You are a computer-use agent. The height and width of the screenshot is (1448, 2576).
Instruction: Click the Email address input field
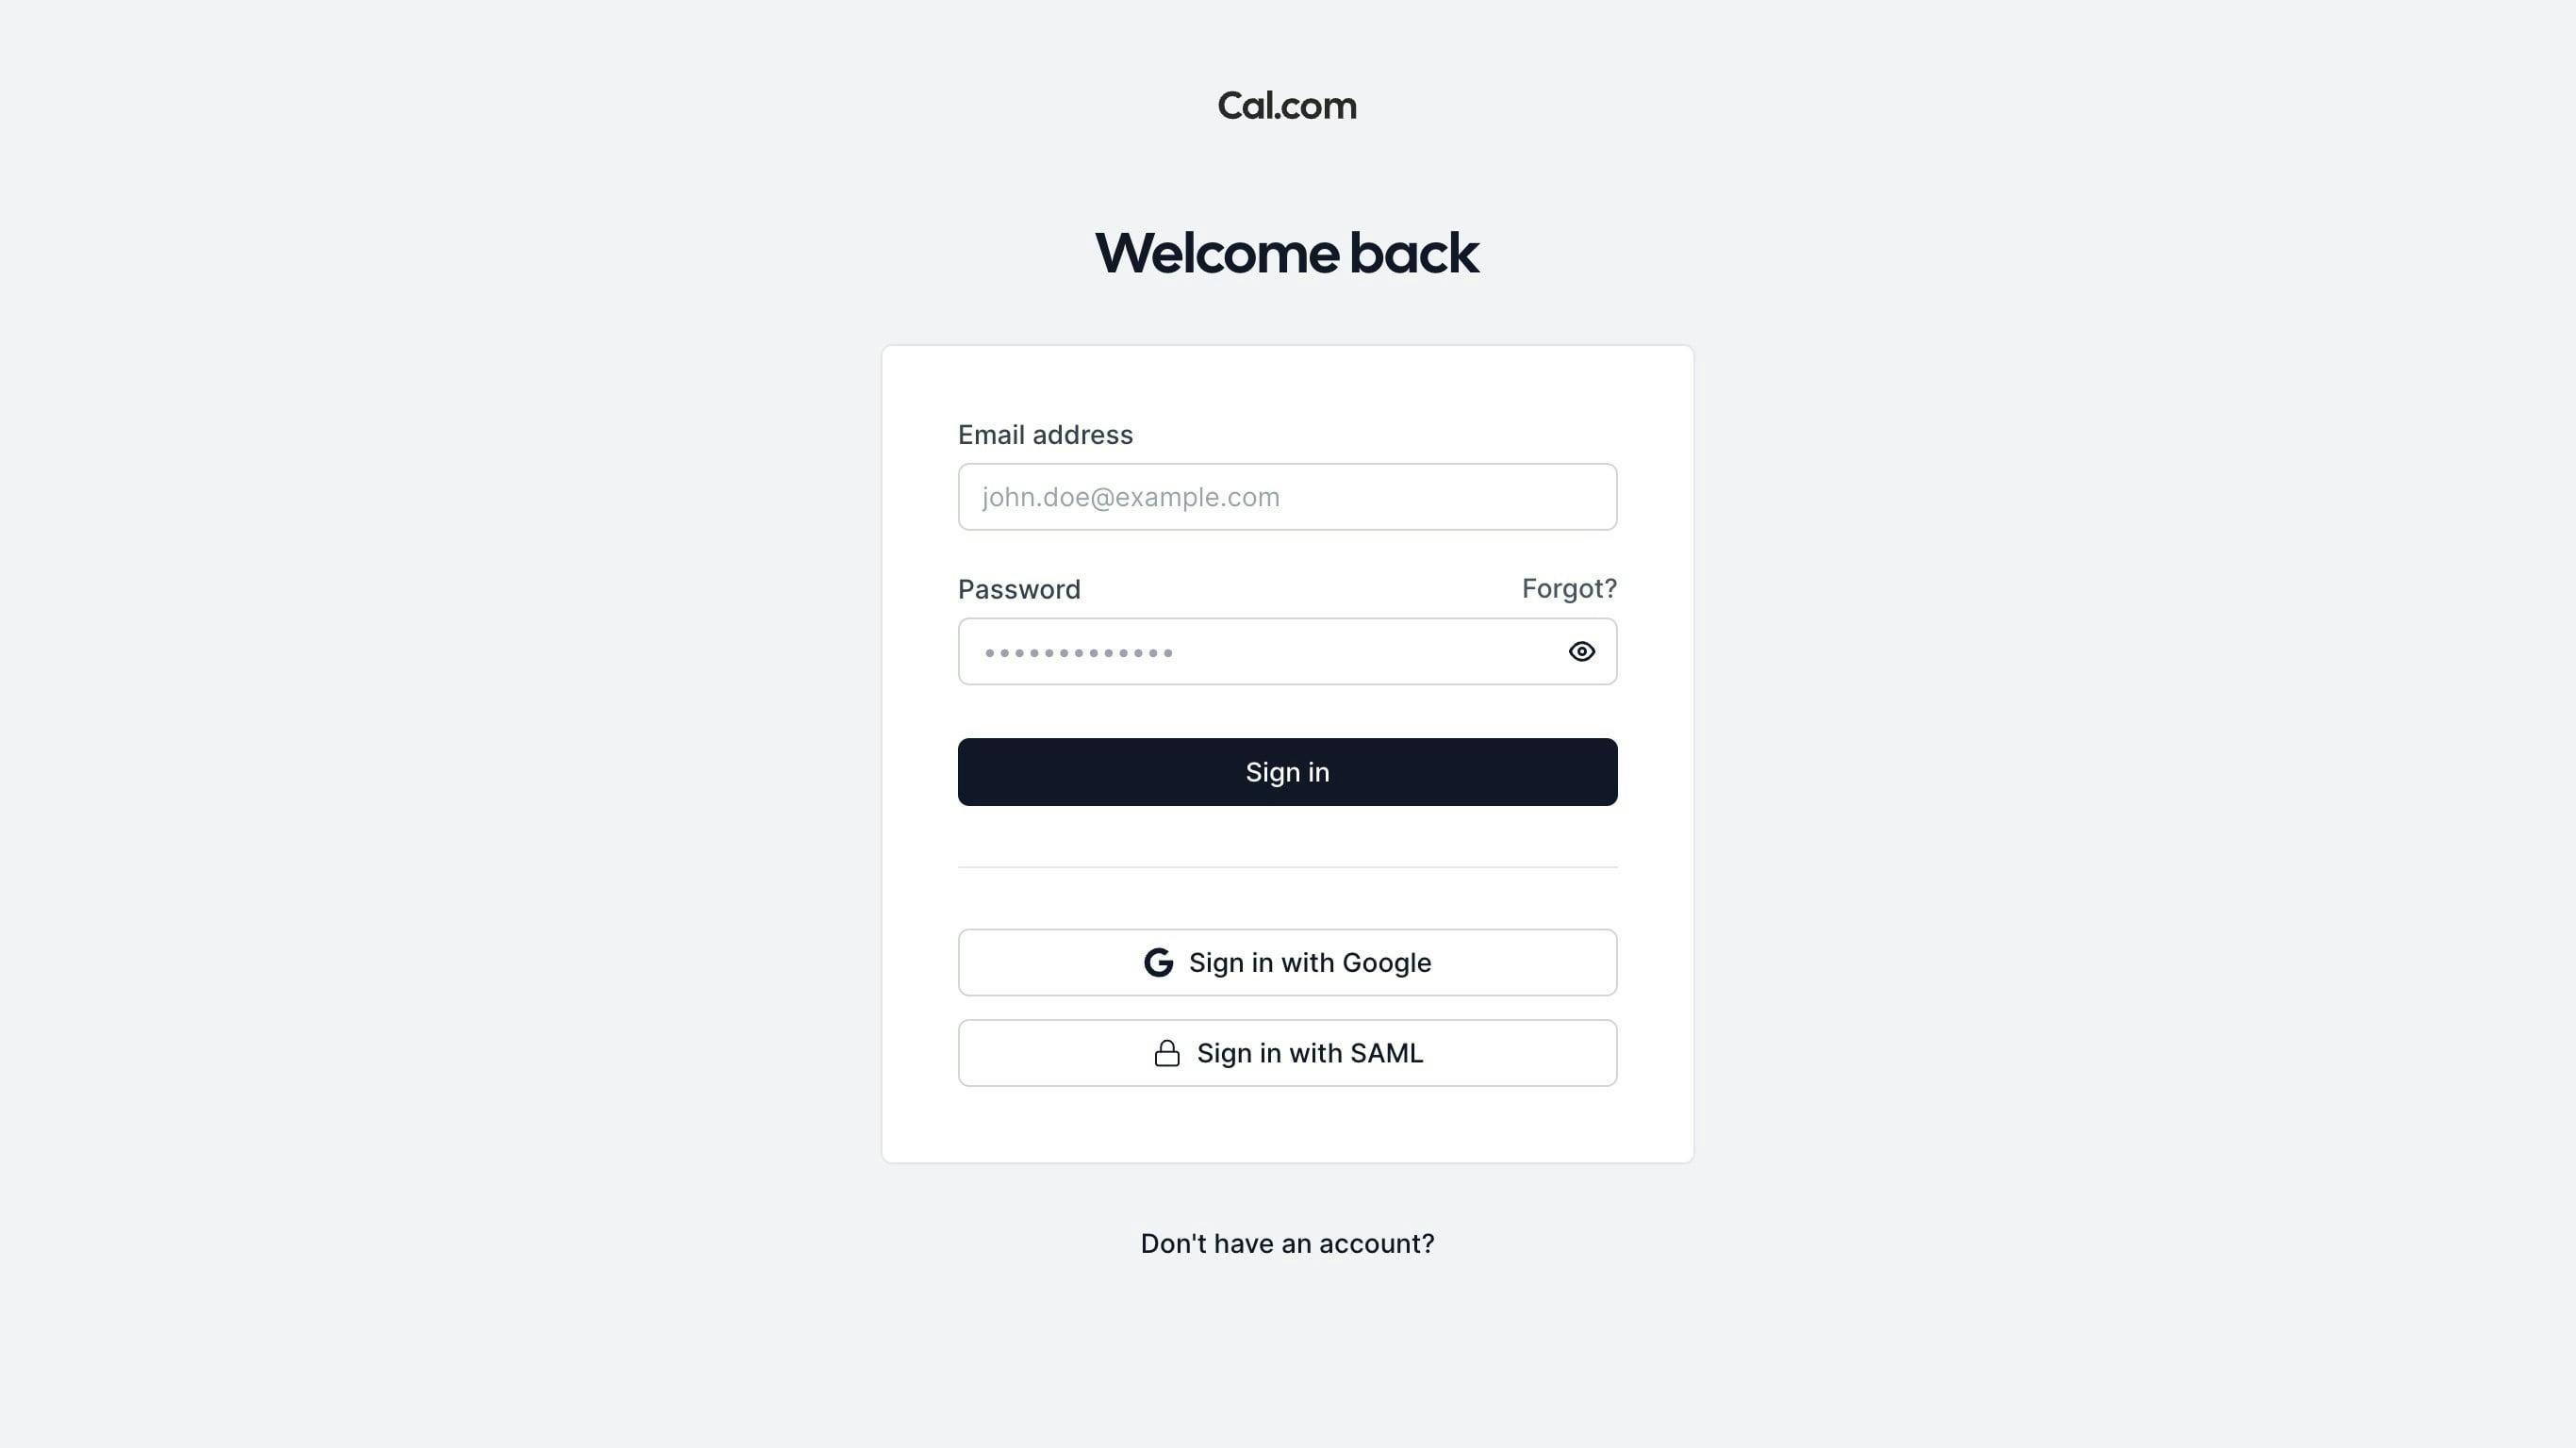click(1288, 497)
